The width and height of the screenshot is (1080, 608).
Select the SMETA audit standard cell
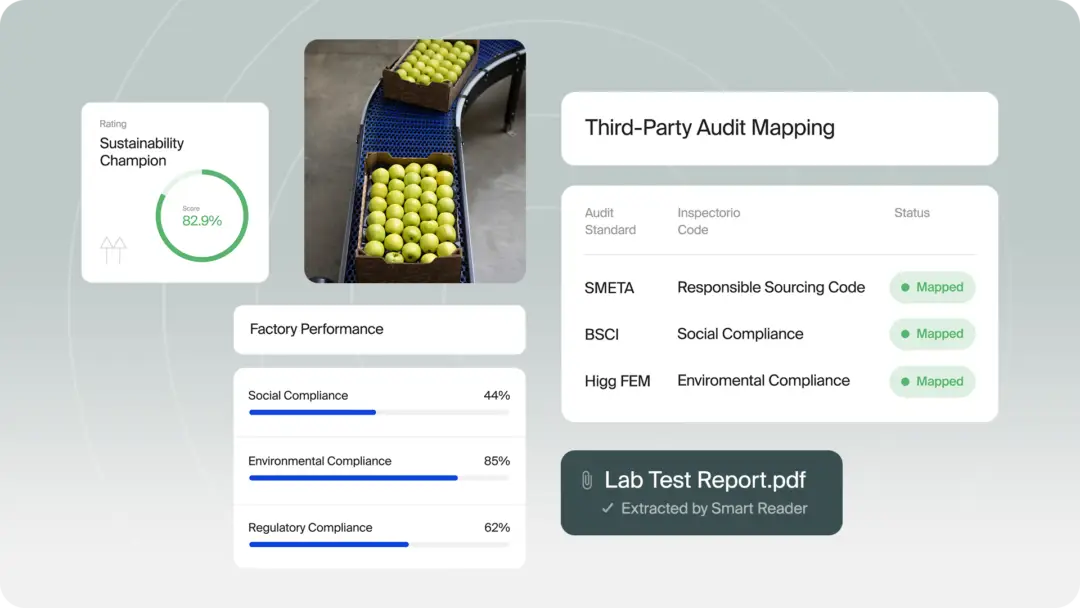pos(609,288)
